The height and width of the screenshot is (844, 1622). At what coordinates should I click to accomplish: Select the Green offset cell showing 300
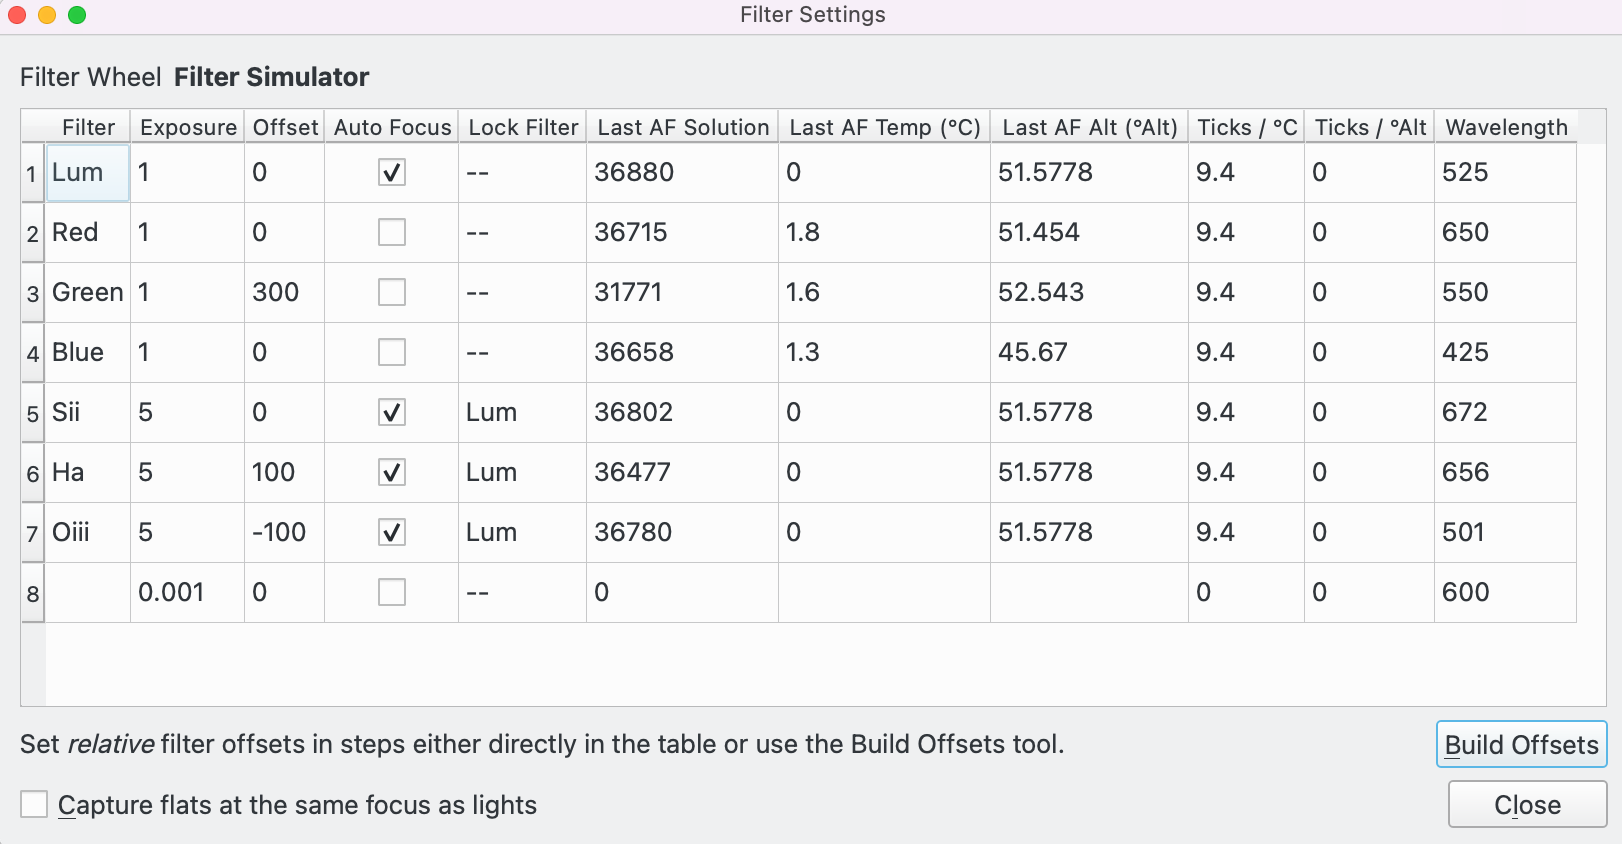click(283, 293)
